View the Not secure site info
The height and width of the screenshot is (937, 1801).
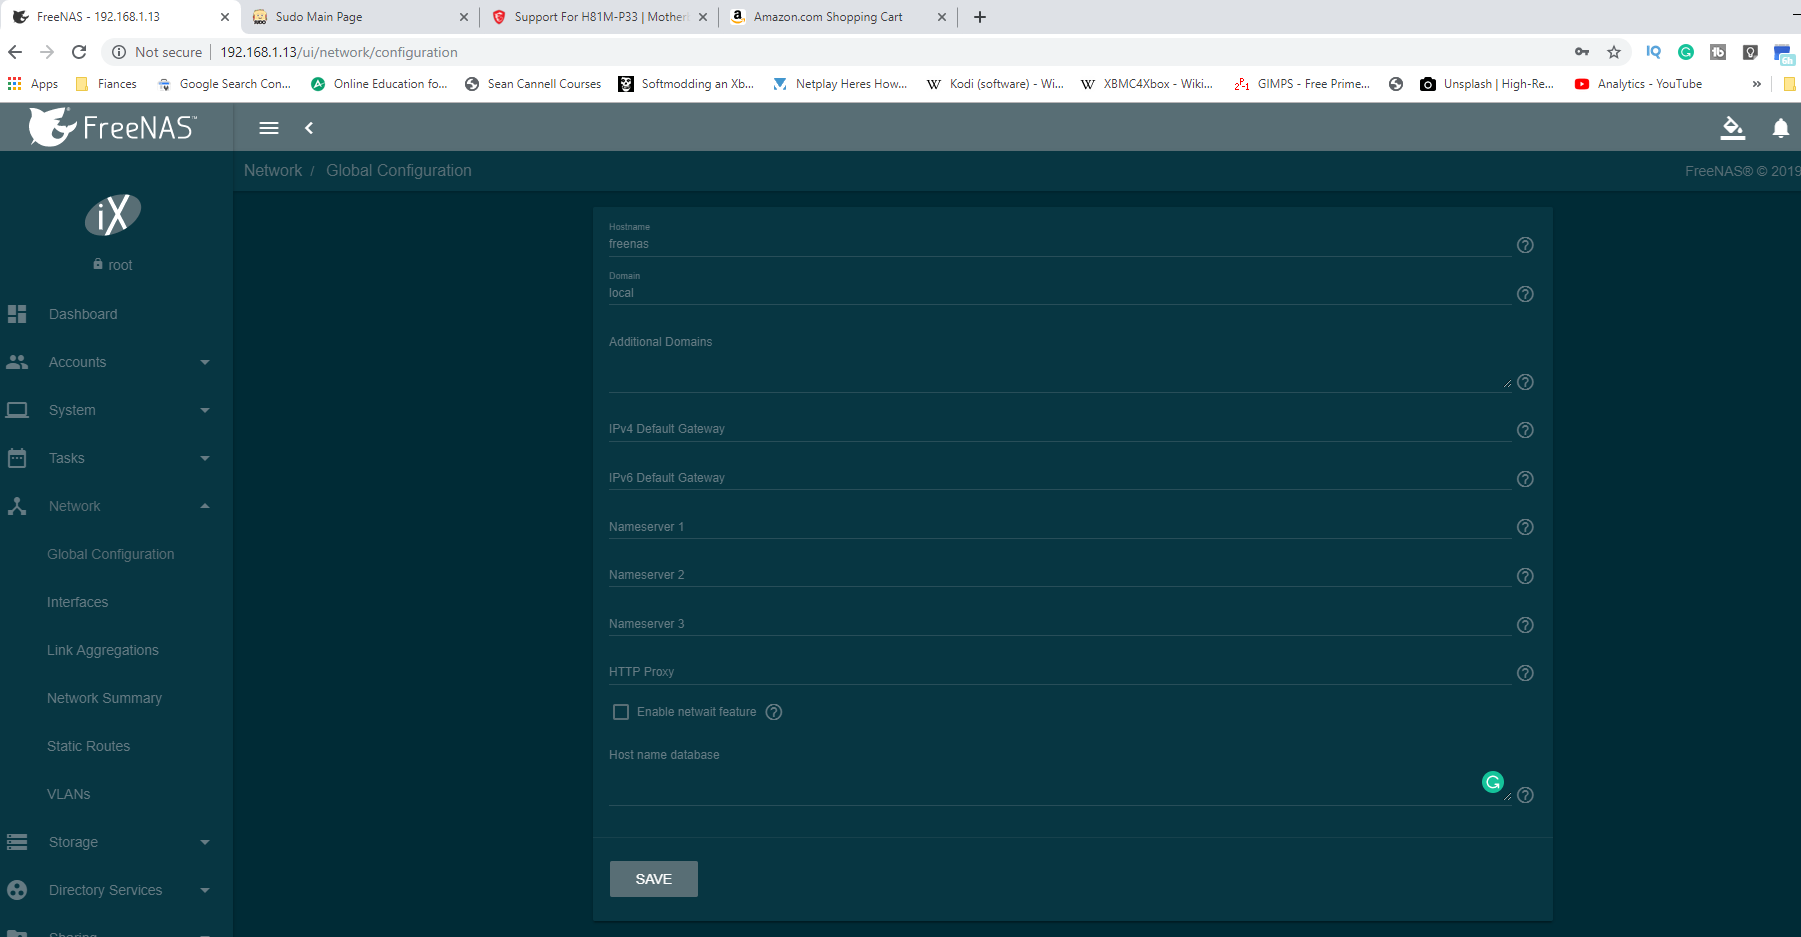coord(157,52)
